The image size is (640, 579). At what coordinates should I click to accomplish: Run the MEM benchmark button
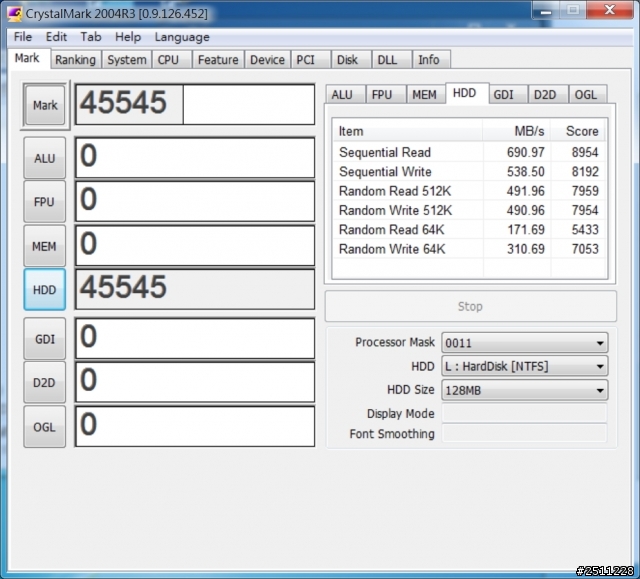[44, 246]
